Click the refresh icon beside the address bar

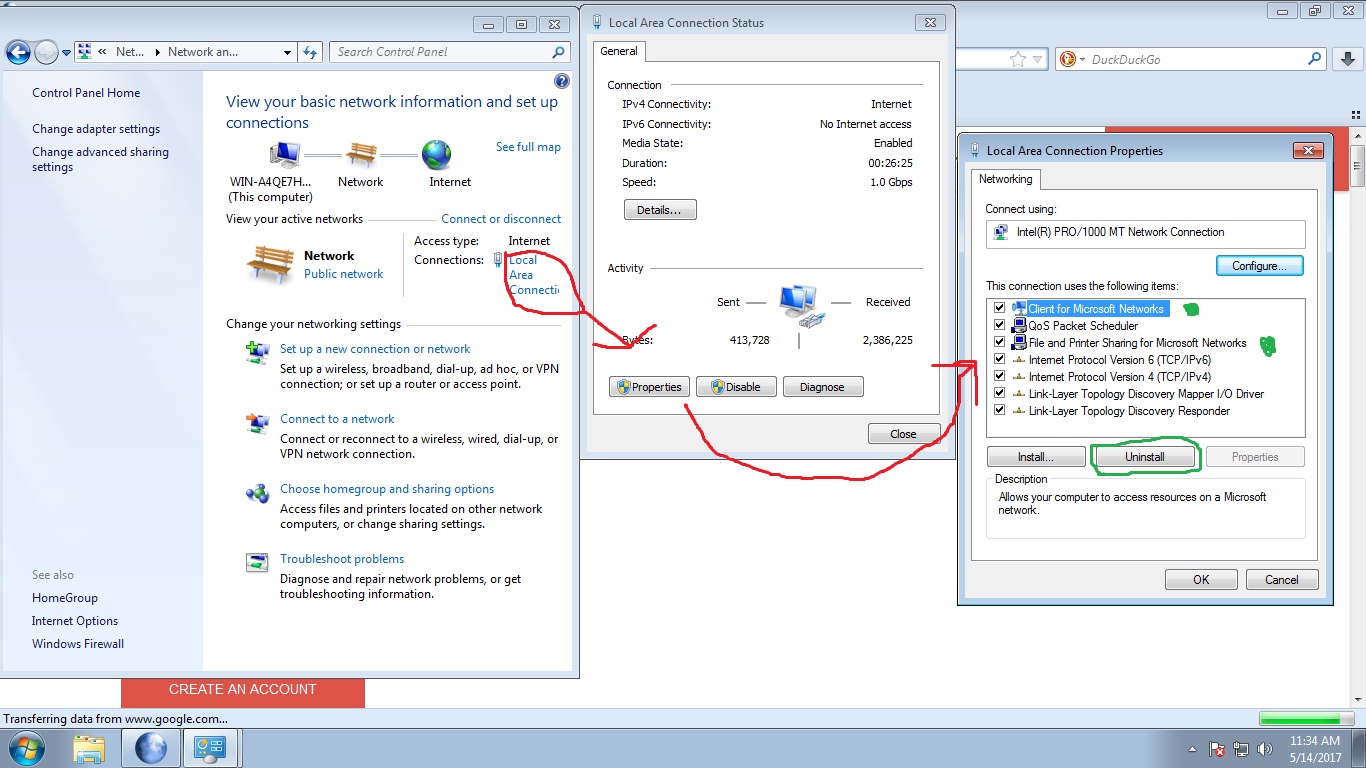click(310, 52)
